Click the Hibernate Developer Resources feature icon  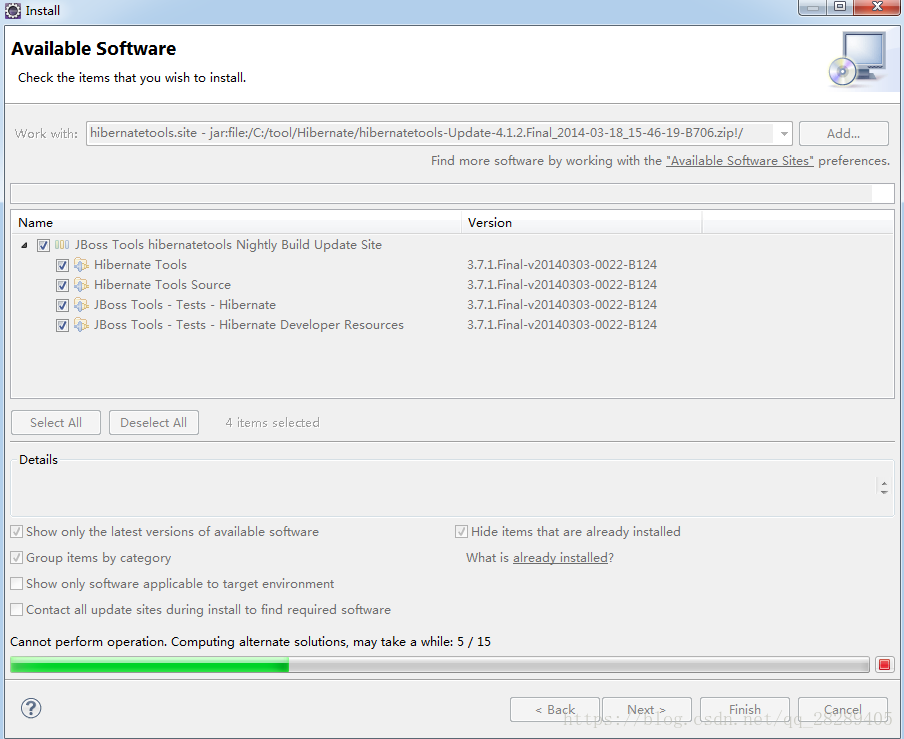point(81,325)
